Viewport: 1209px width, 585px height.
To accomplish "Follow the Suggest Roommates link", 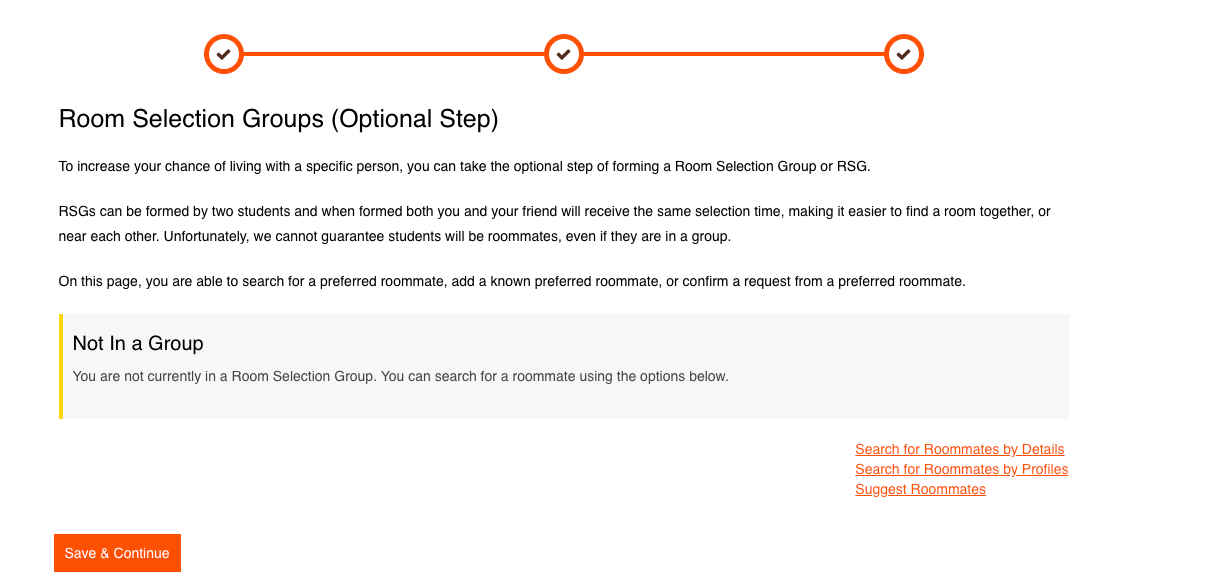I will point(920,490).
